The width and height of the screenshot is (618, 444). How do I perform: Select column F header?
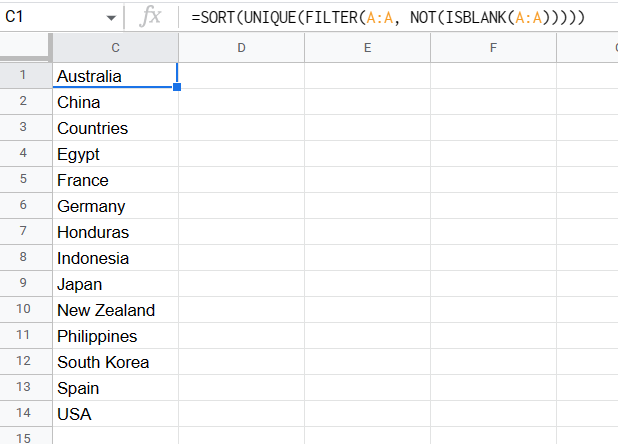pyautogui.click(x=493, y=48)
